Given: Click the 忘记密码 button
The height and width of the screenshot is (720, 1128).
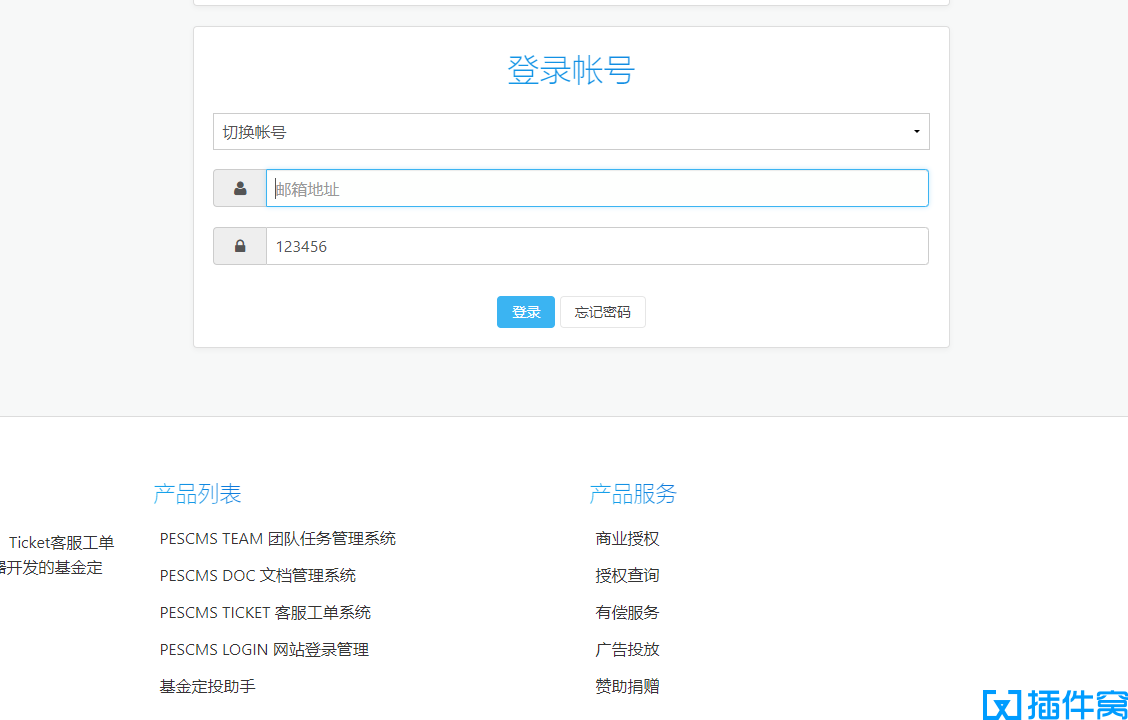Looking at the screenshot, I should (x=603, y=312).
